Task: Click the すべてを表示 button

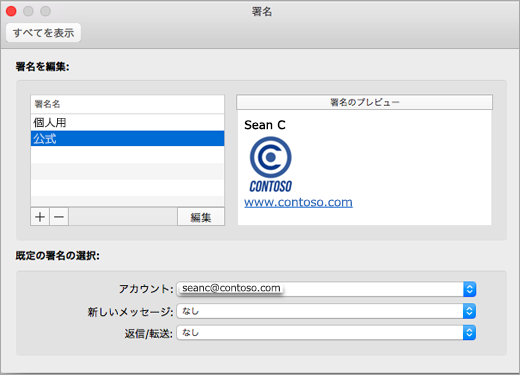Action: point(43,33)
